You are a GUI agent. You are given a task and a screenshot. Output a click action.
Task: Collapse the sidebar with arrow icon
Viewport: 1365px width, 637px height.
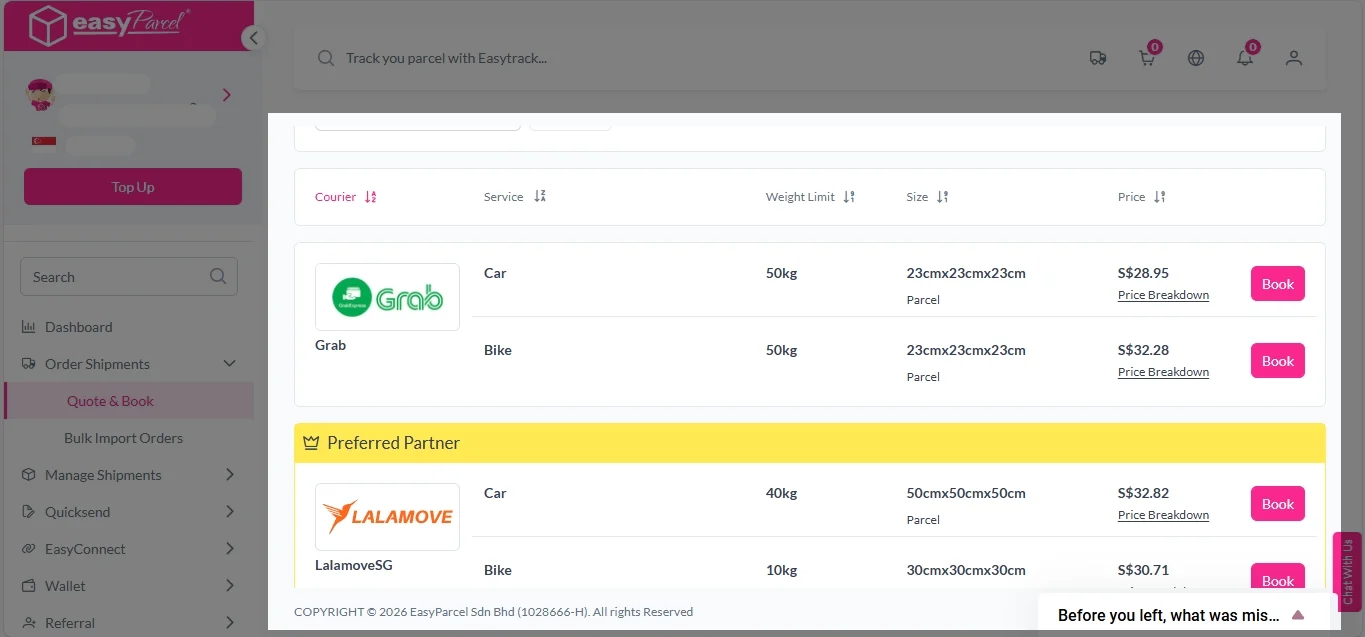253,38
